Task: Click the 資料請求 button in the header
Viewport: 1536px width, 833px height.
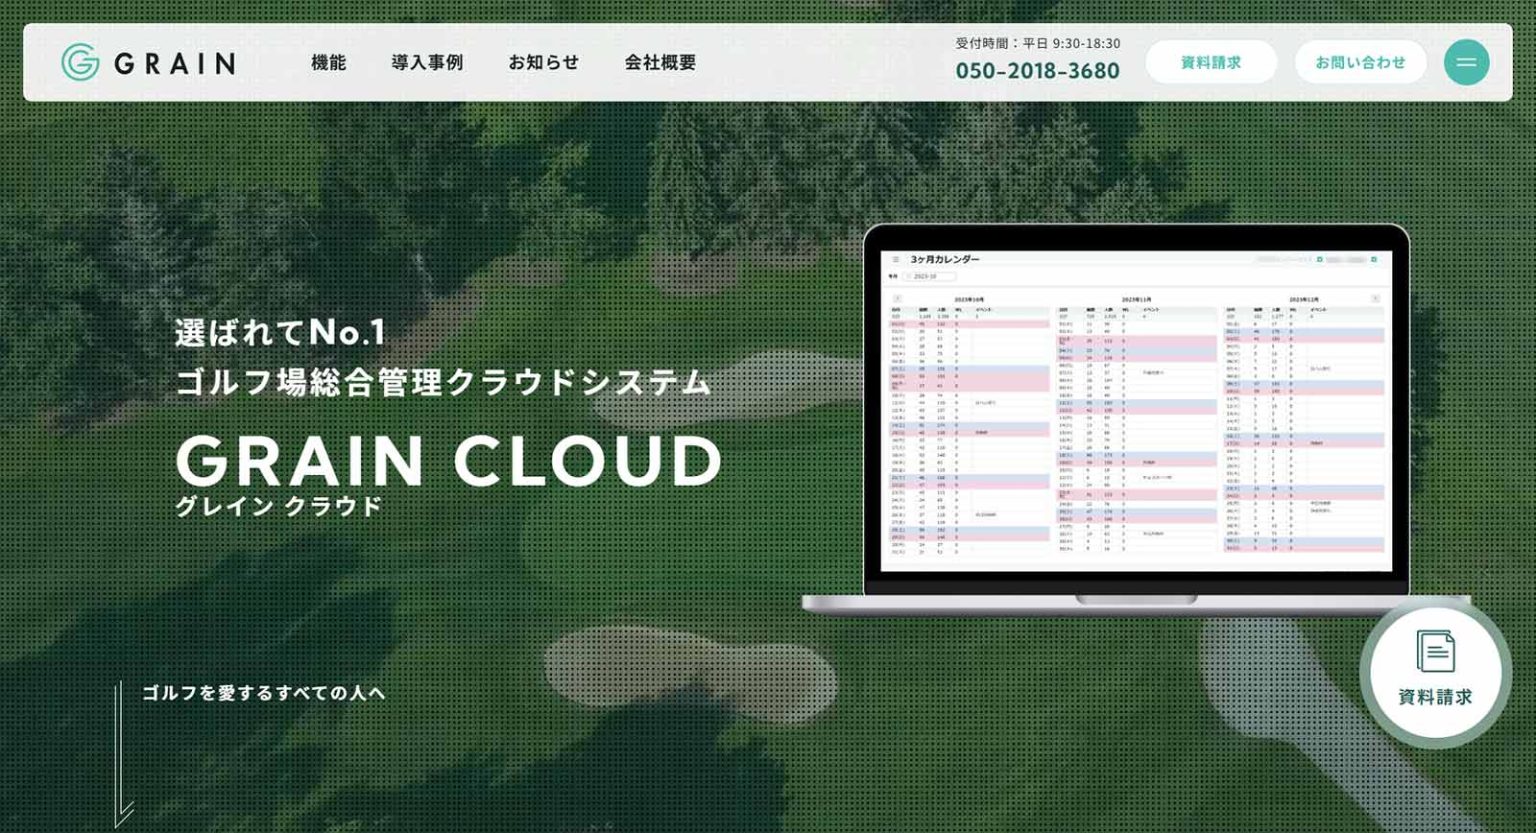Action: (x=1211, y=62)
